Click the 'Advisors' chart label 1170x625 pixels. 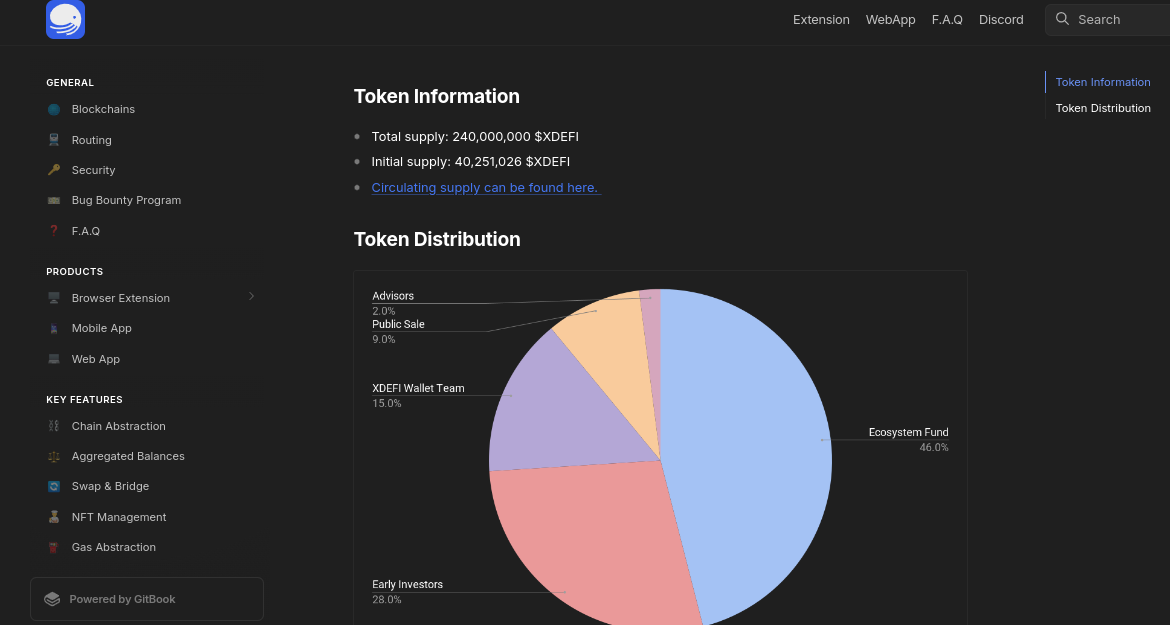[392, 296]
